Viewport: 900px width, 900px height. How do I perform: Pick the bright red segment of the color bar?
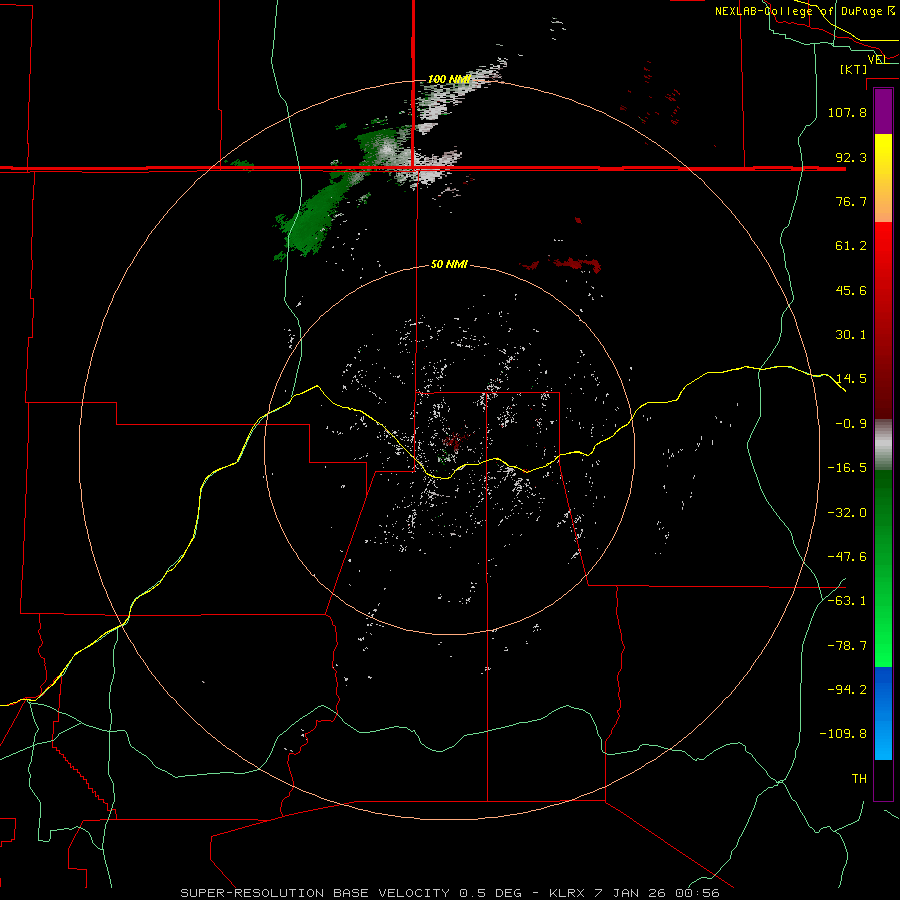[x=883, y=253]
